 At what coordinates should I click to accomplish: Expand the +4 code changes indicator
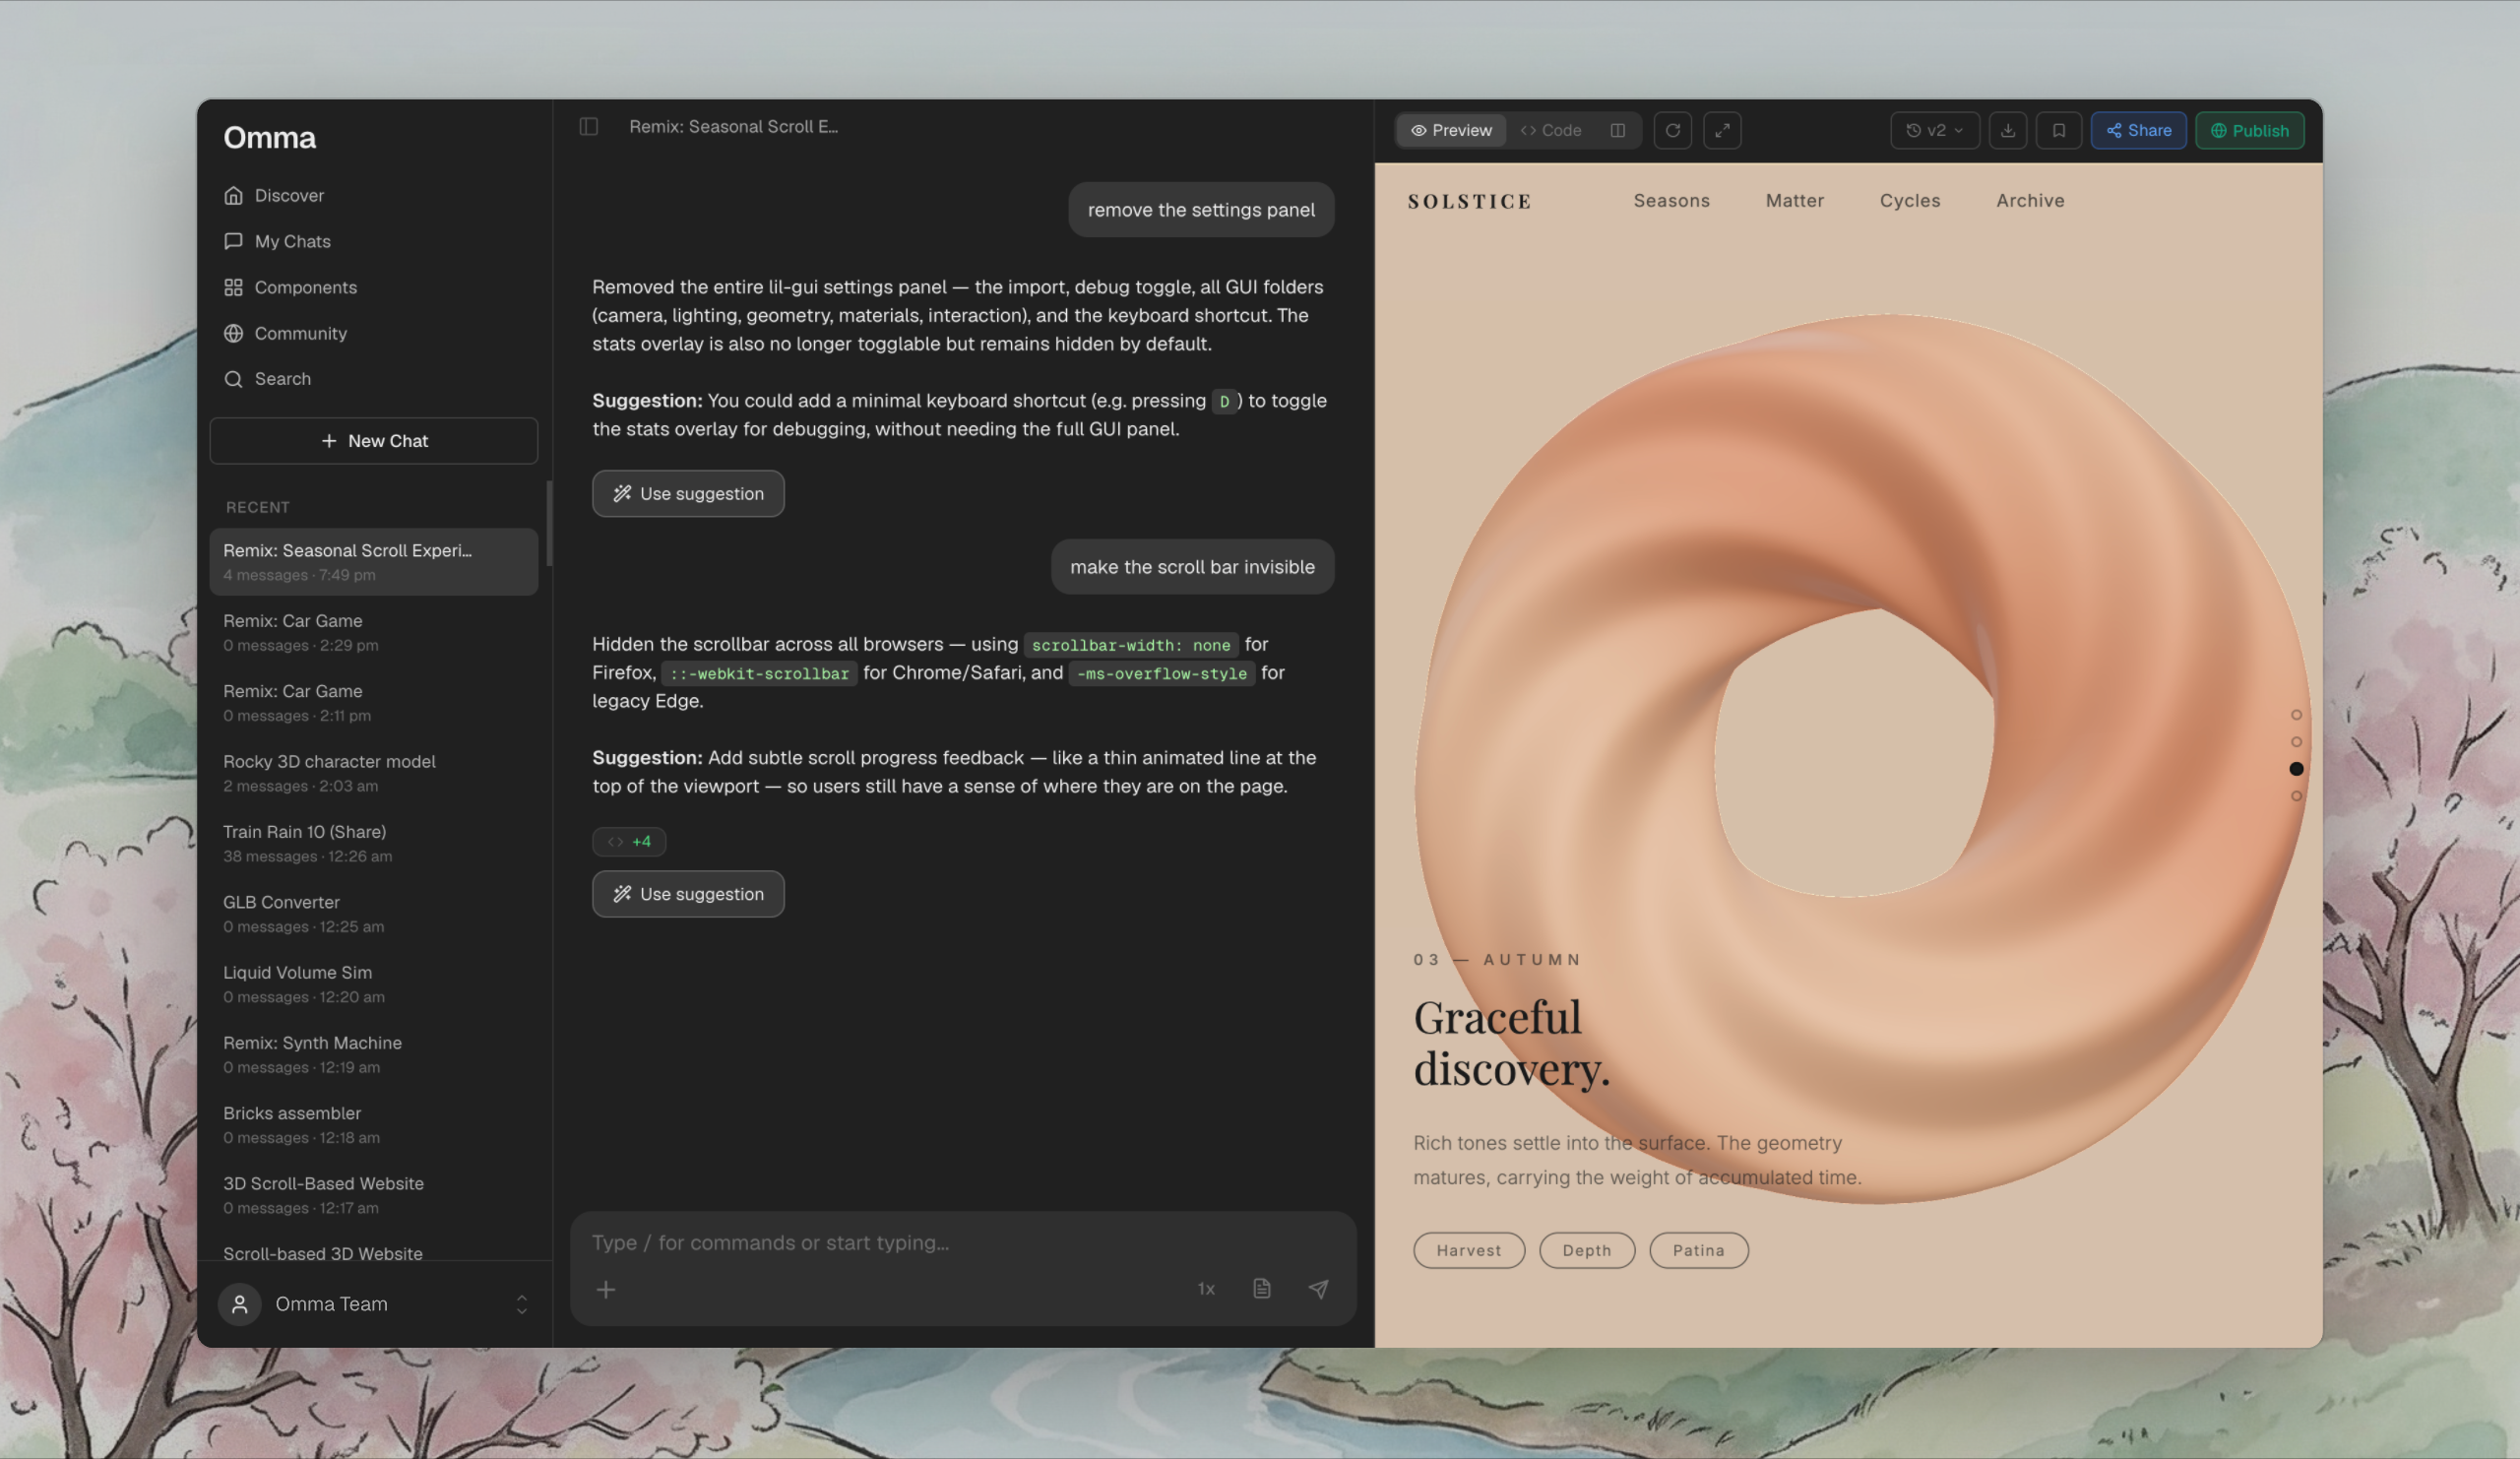(x=630, y=841)
